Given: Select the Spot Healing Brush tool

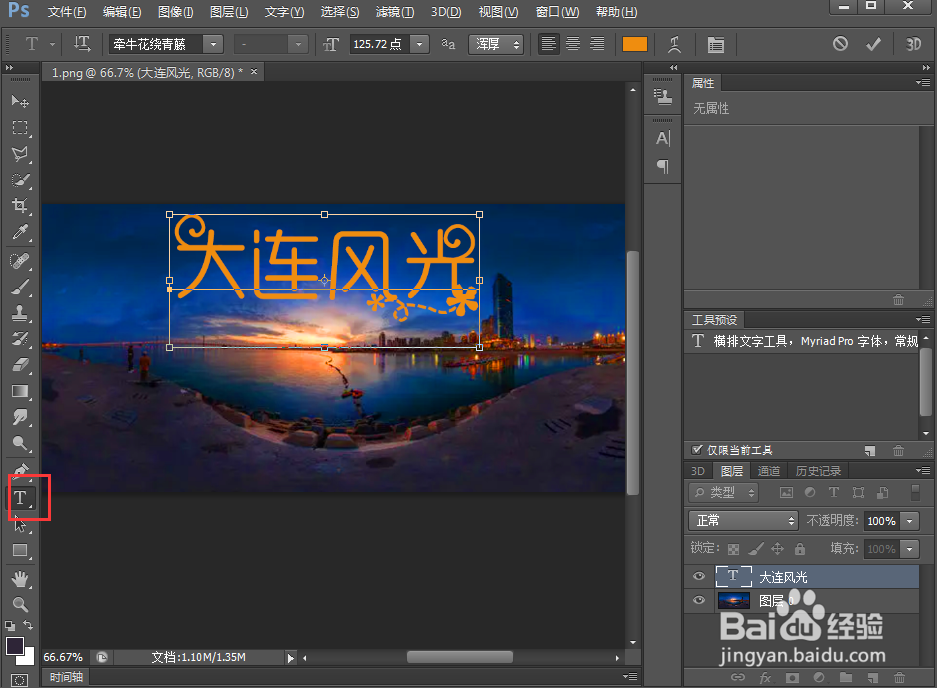Looking at the screenshot, I should [x=20, y=261].
